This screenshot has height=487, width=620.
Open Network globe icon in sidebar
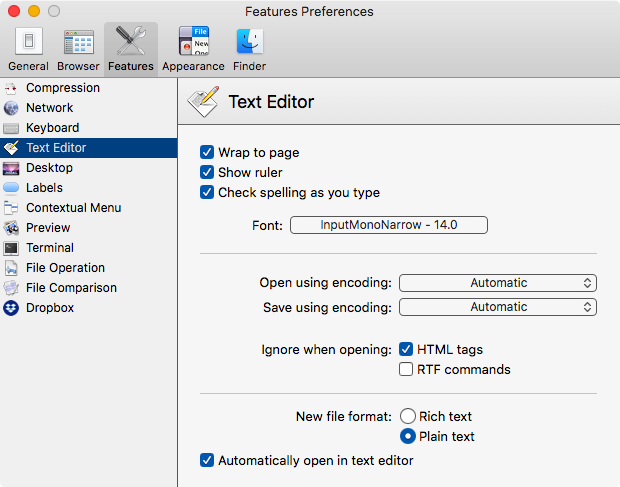coord(11,108)
